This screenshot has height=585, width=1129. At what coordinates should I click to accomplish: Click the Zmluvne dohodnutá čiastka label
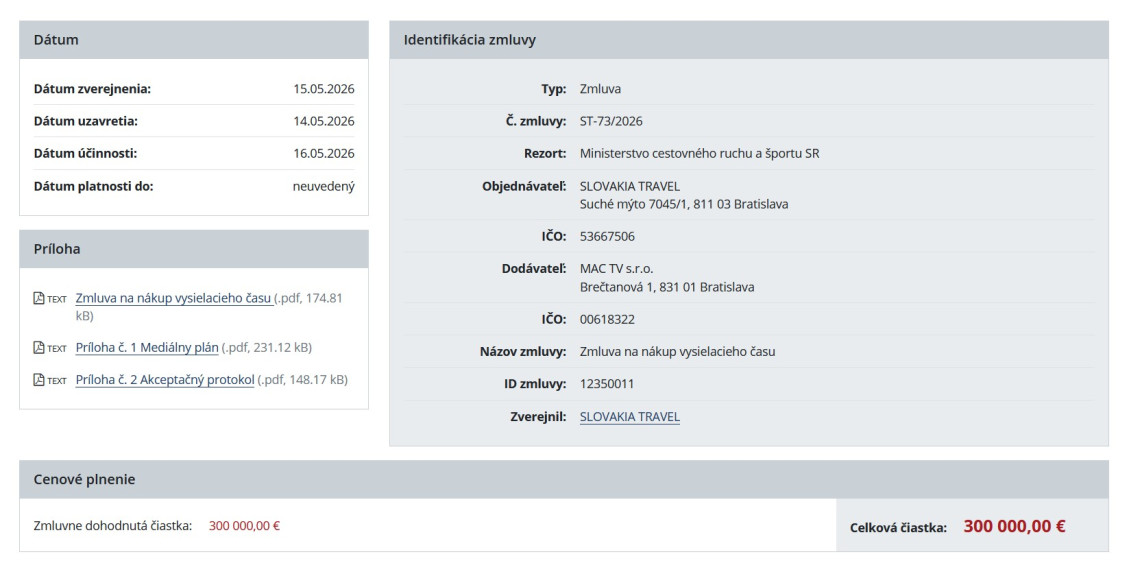click(113, 526)
